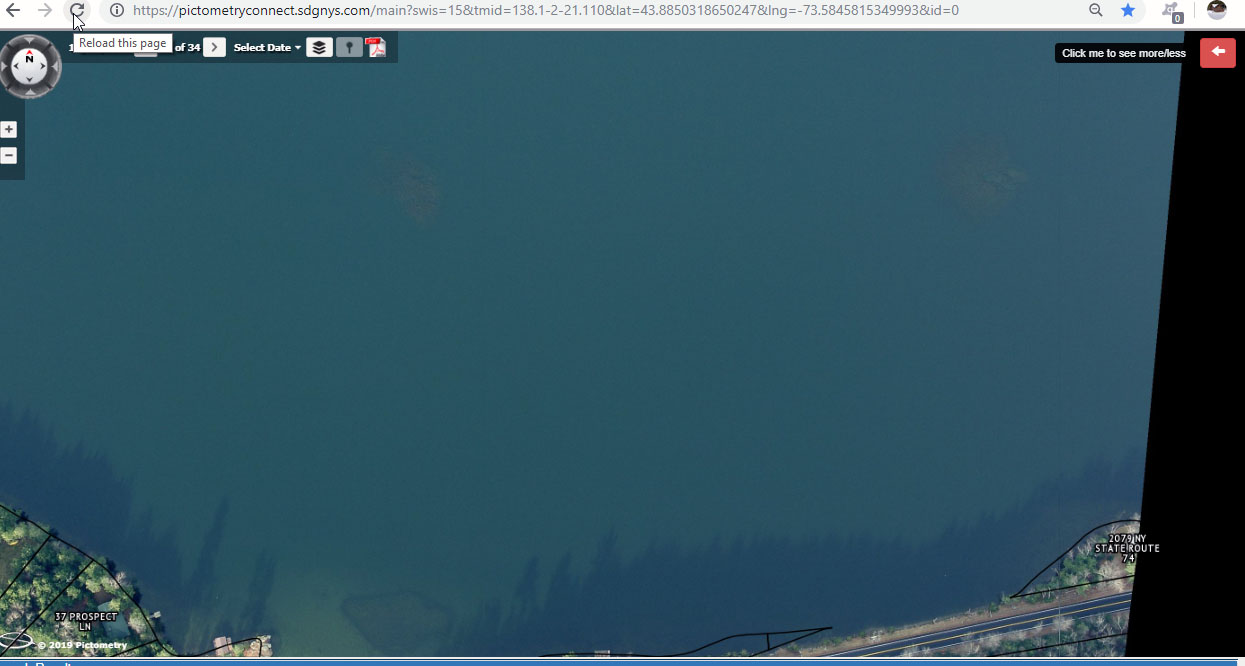Open the extension icon with 0 badge

coord(1172,11)
